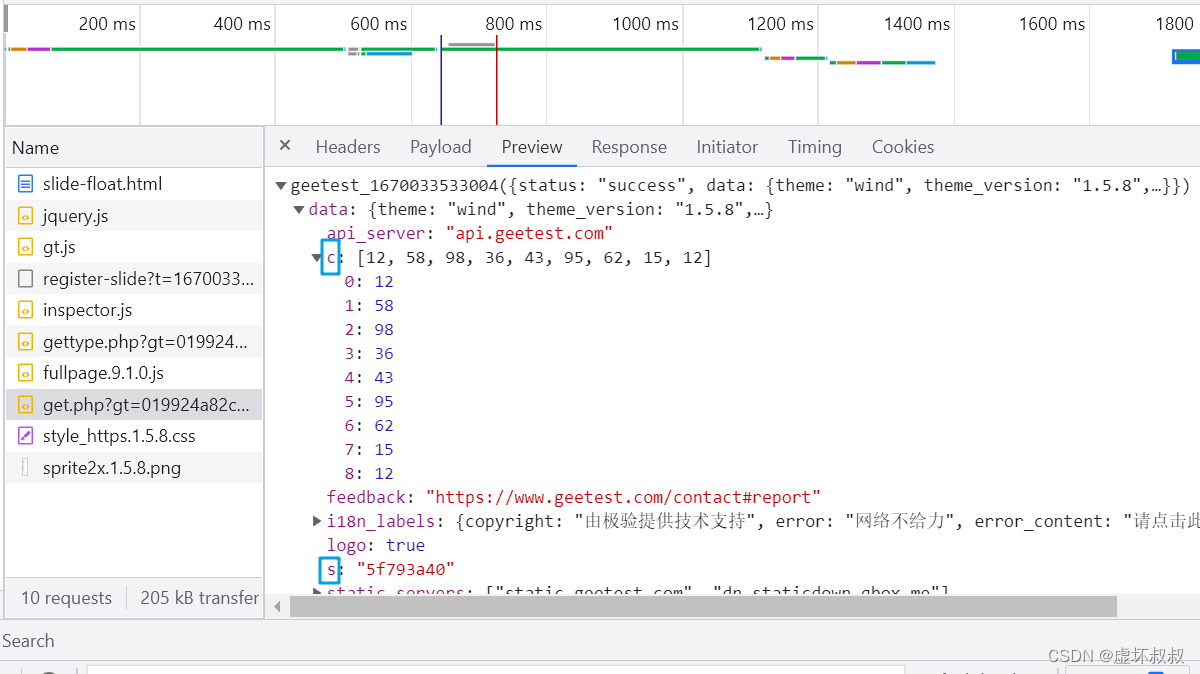
Task: Select jquery.js request
Action: (134, 215)
